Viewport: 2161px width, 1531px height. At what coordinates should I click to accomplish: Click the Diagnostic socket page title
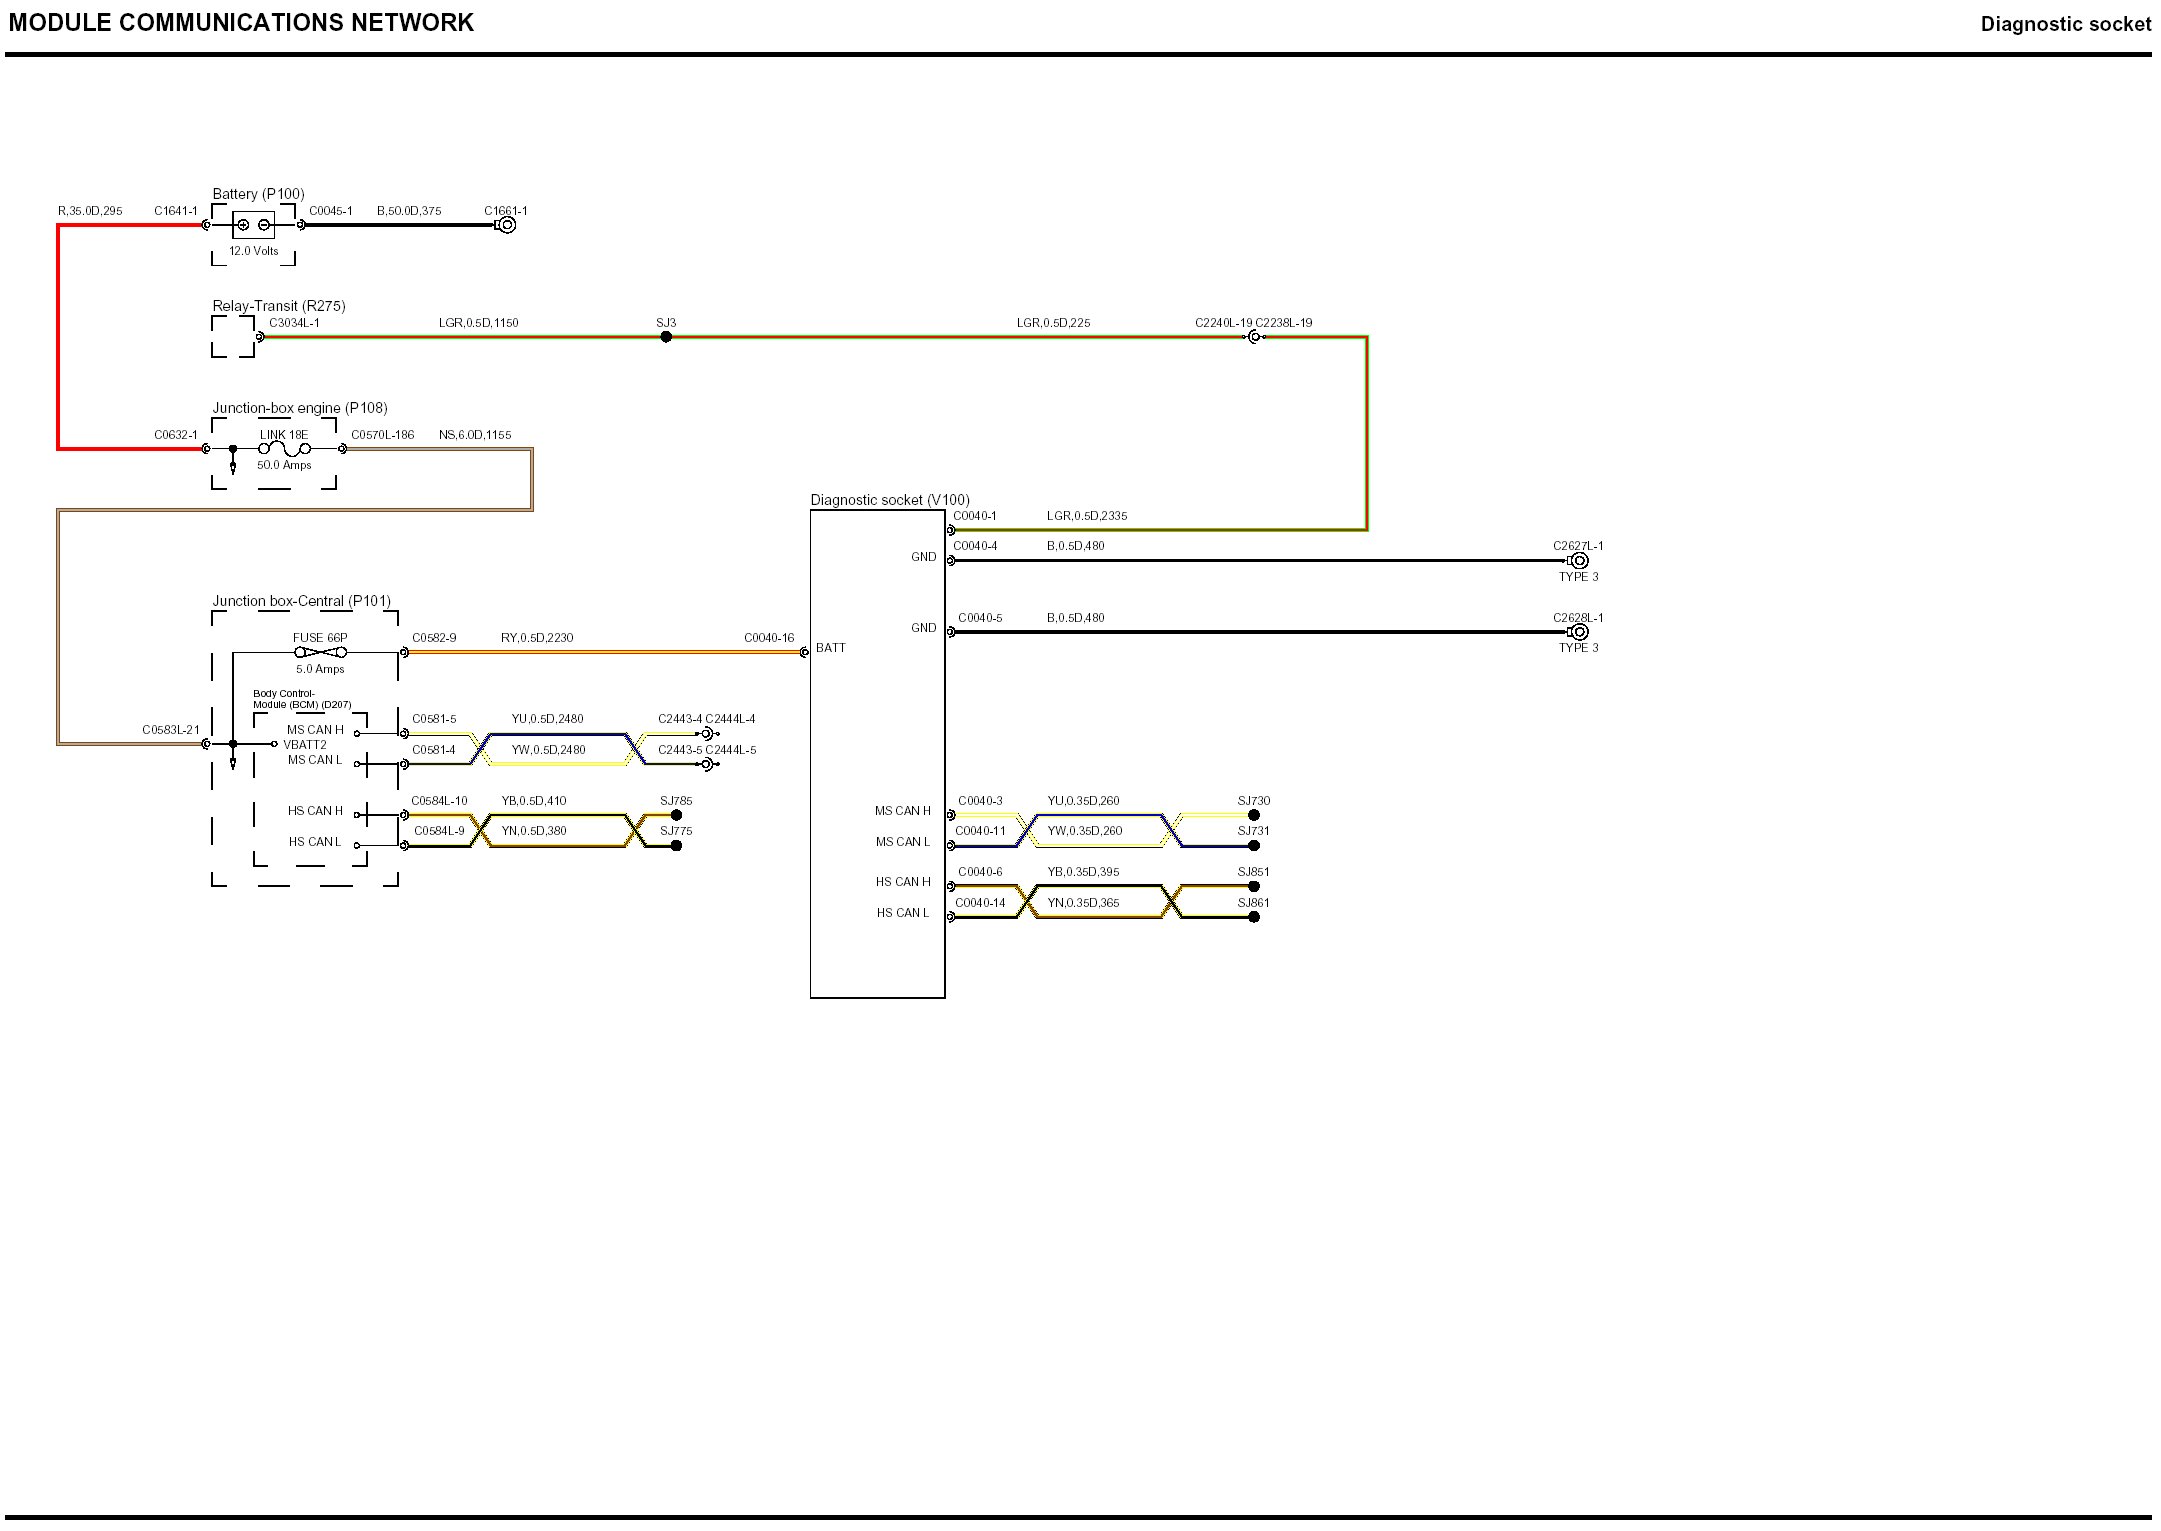2065,24
